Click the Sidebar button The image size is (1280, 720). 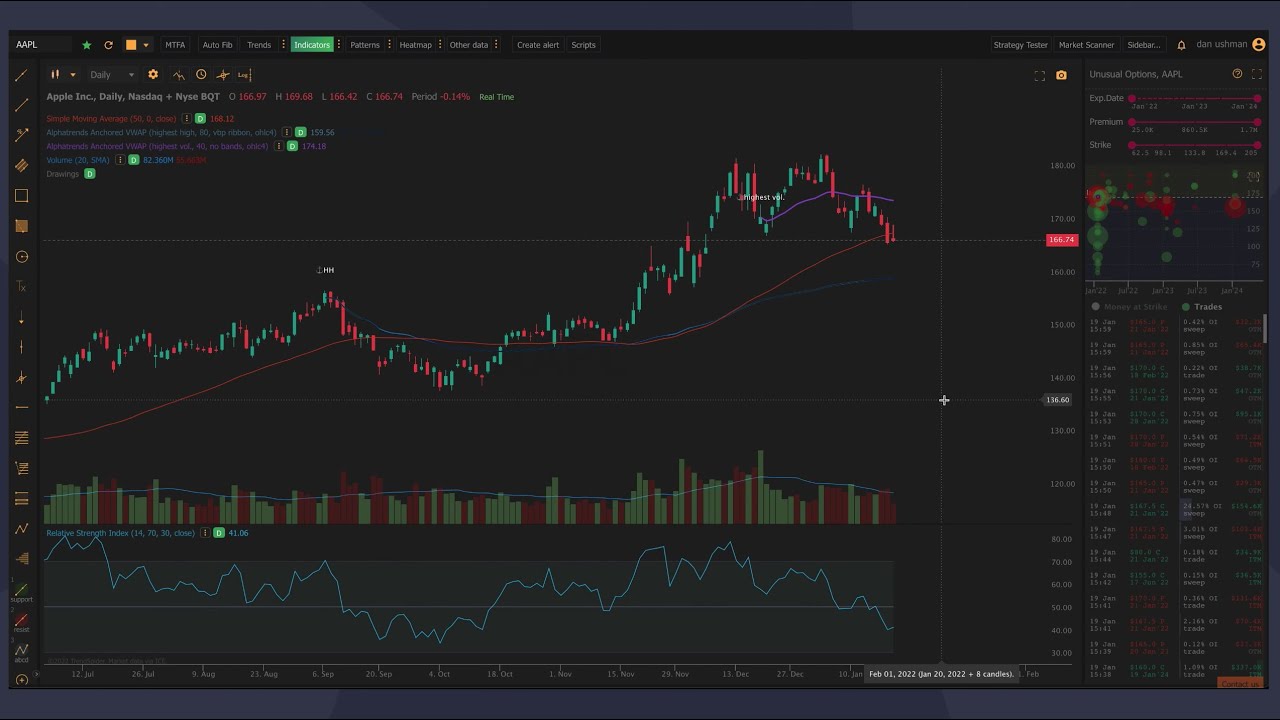pos(1144,45)
